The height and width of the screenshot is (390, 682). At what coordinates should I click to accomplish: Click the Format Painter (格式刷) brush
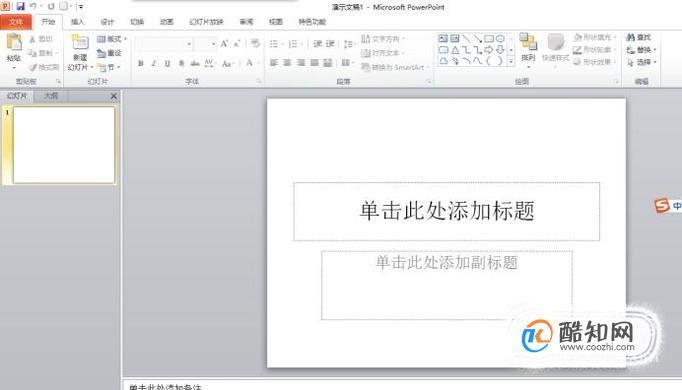coord(44,67)
